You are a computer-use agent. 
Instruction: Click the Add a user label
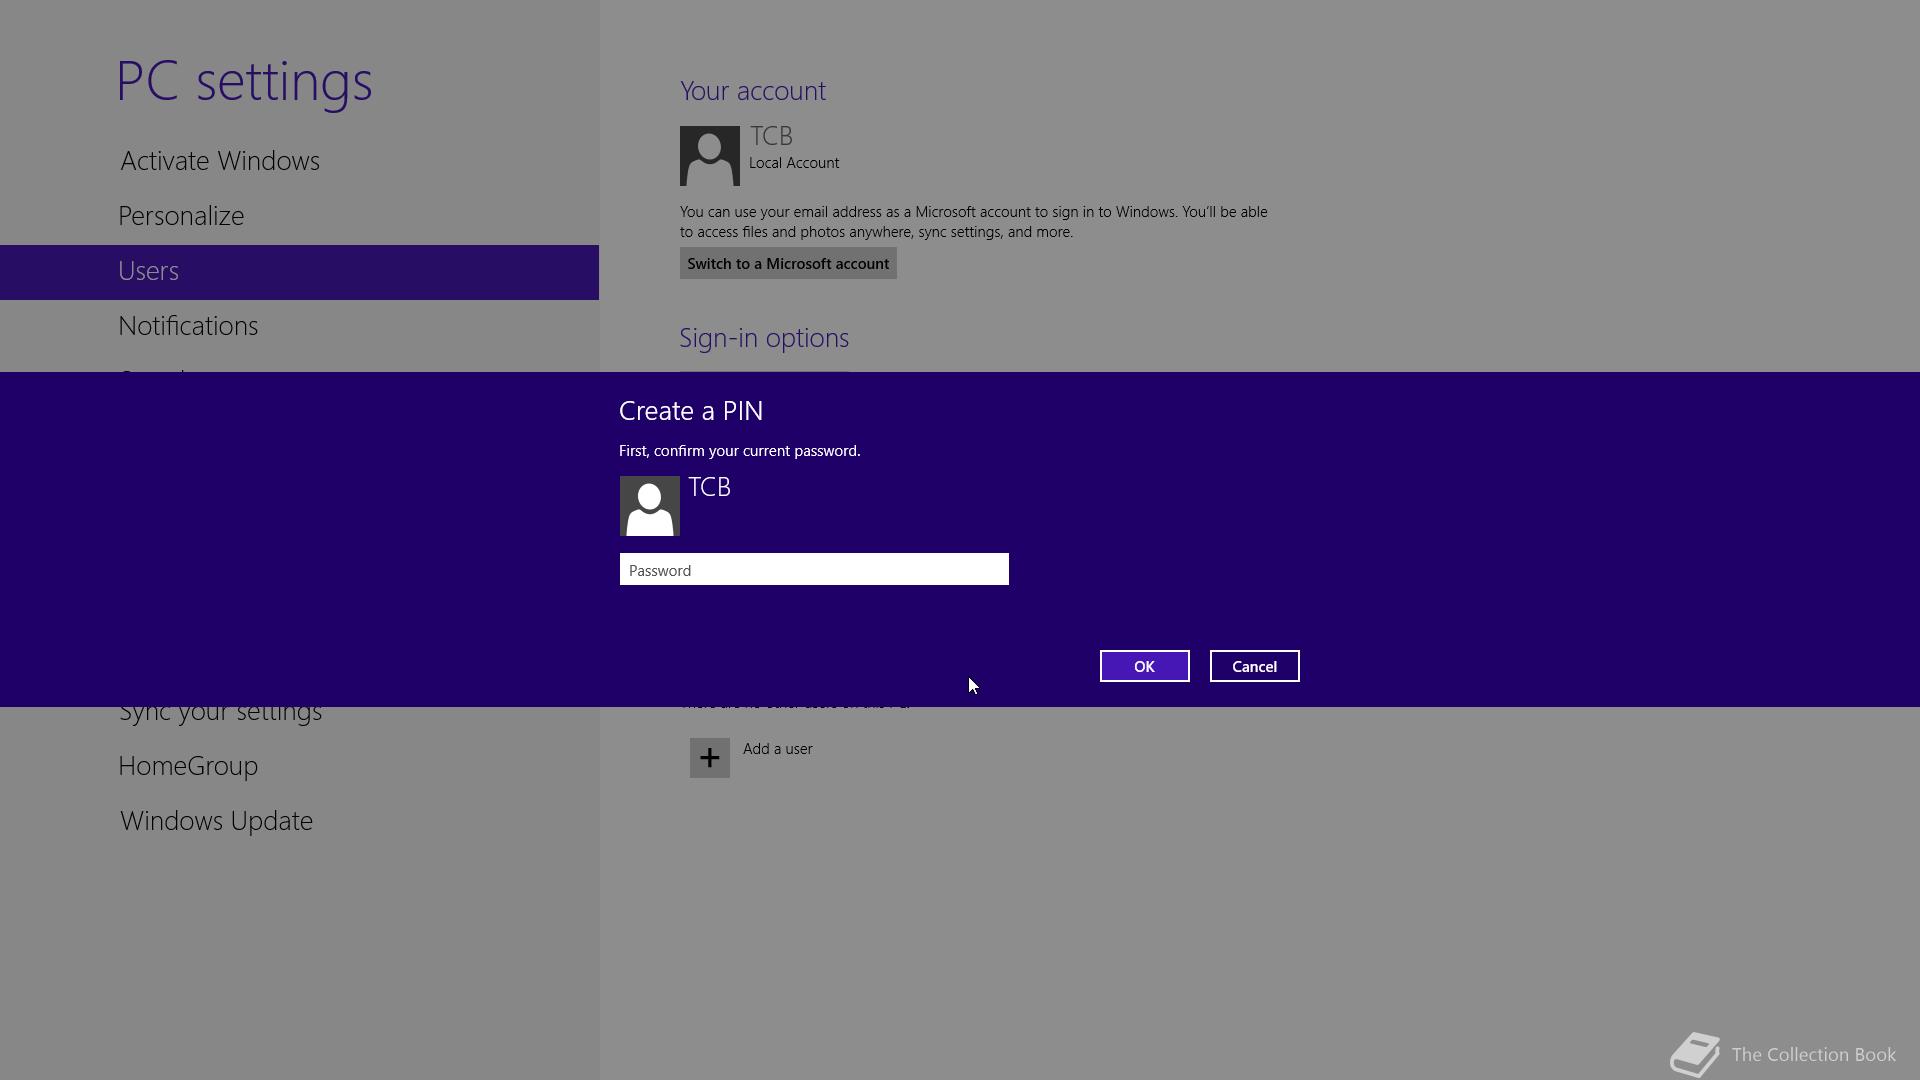tap(777, 749)
